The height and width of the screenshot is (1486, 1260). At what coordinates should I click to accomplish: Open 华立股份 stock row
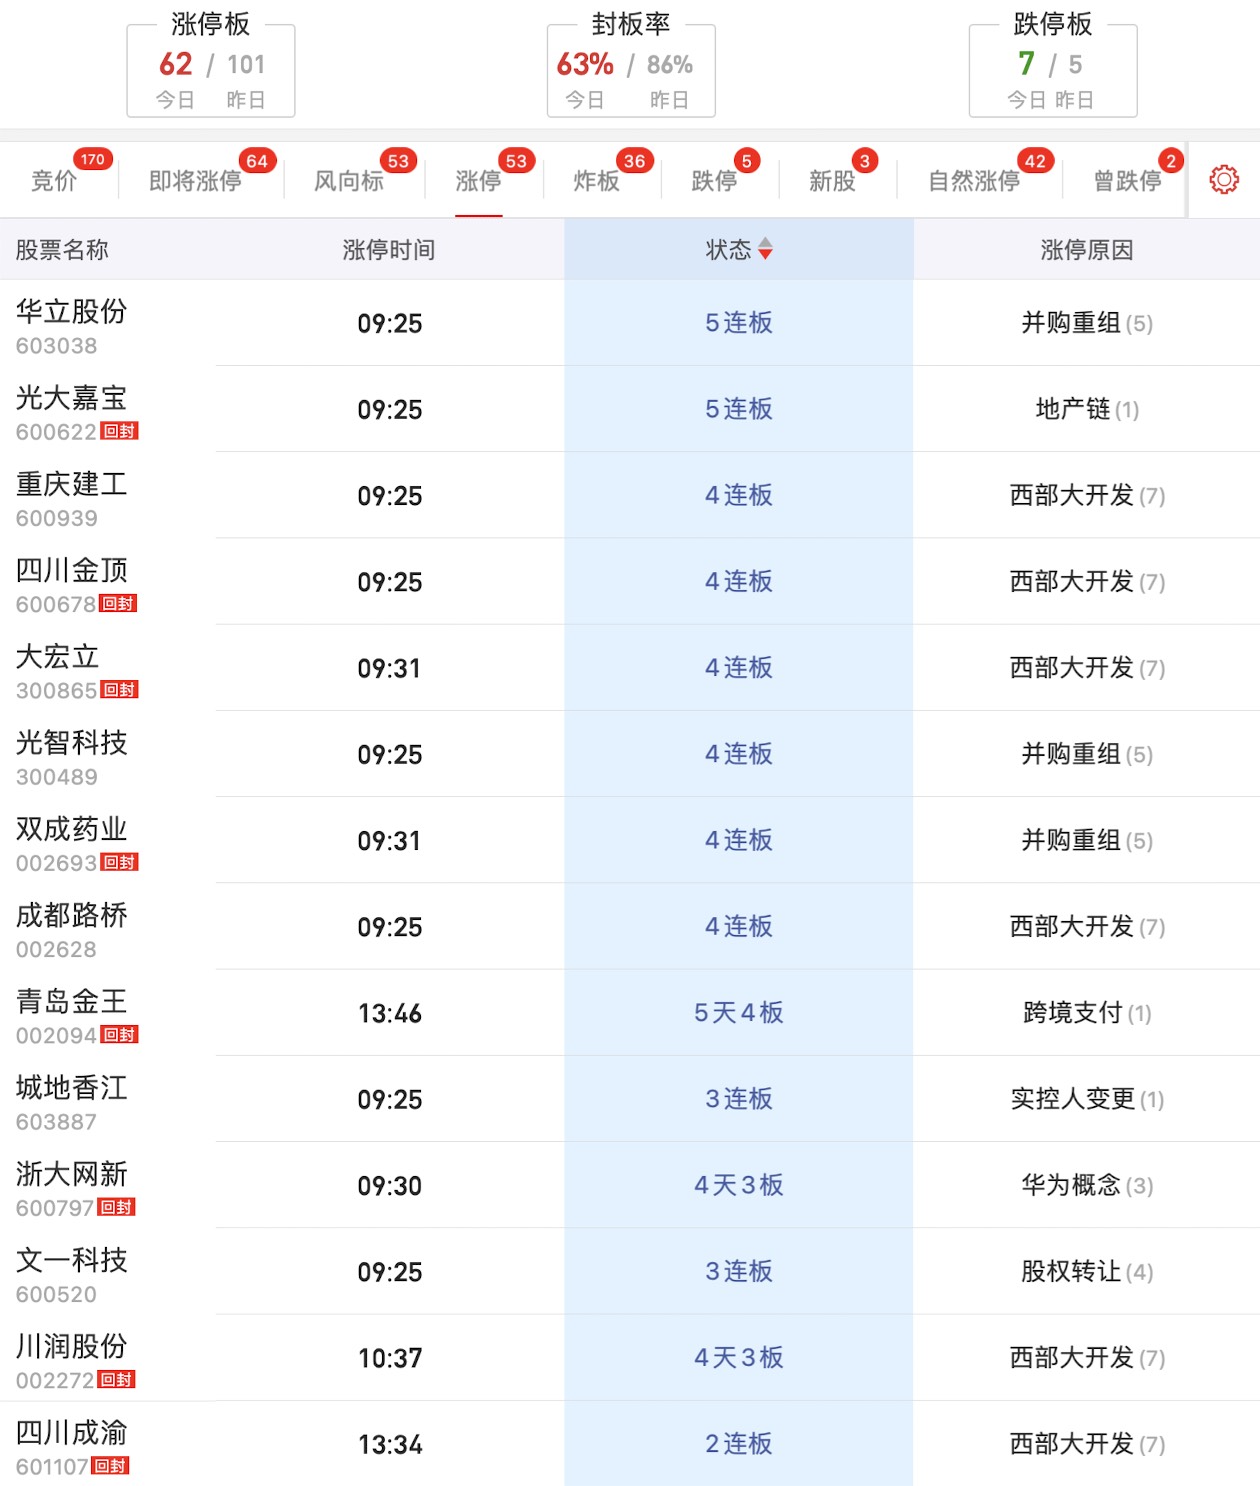pyautogui.click(x=72, y=323)
